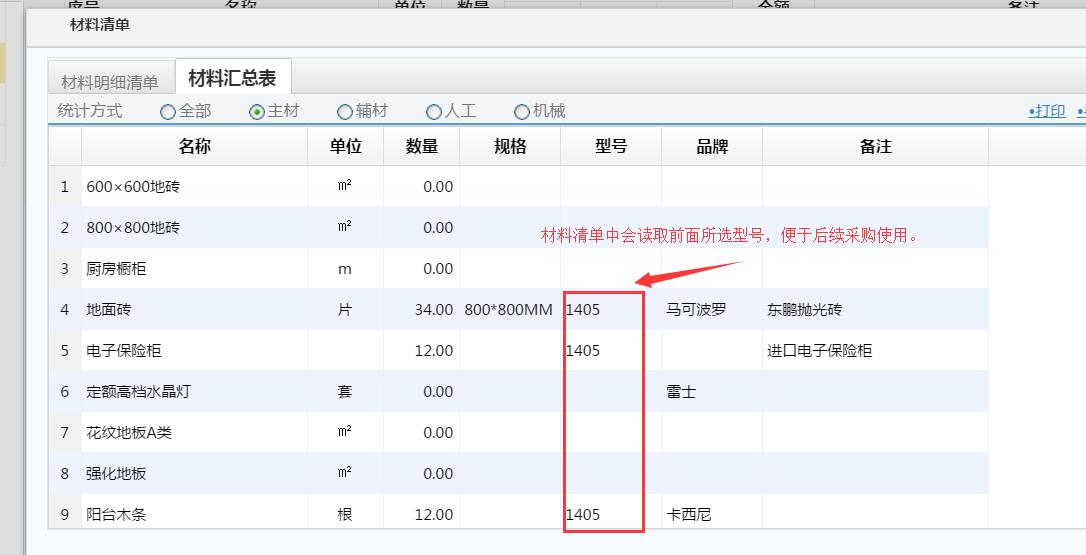Switch to the 材料明细清单 tab
This screenshot has height=555, width=1086.
pos(110,82)
